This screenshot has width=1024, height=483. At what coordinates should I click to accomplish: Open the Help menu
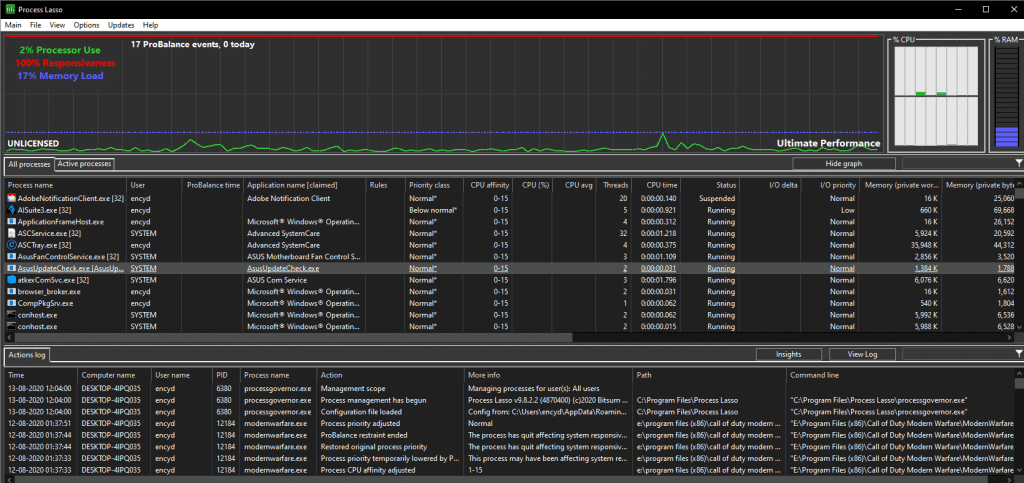pyautogui.click(x=150, y=25)
